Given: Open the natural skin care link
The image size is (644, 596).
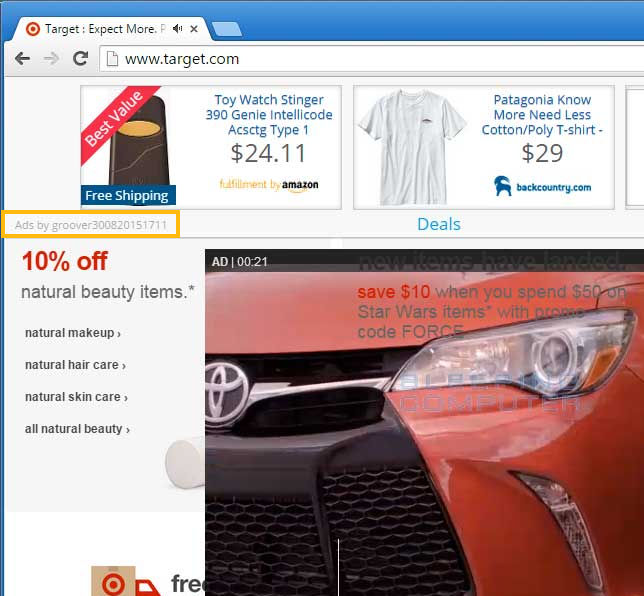Looking at the screenshot, I should point(76,397).
